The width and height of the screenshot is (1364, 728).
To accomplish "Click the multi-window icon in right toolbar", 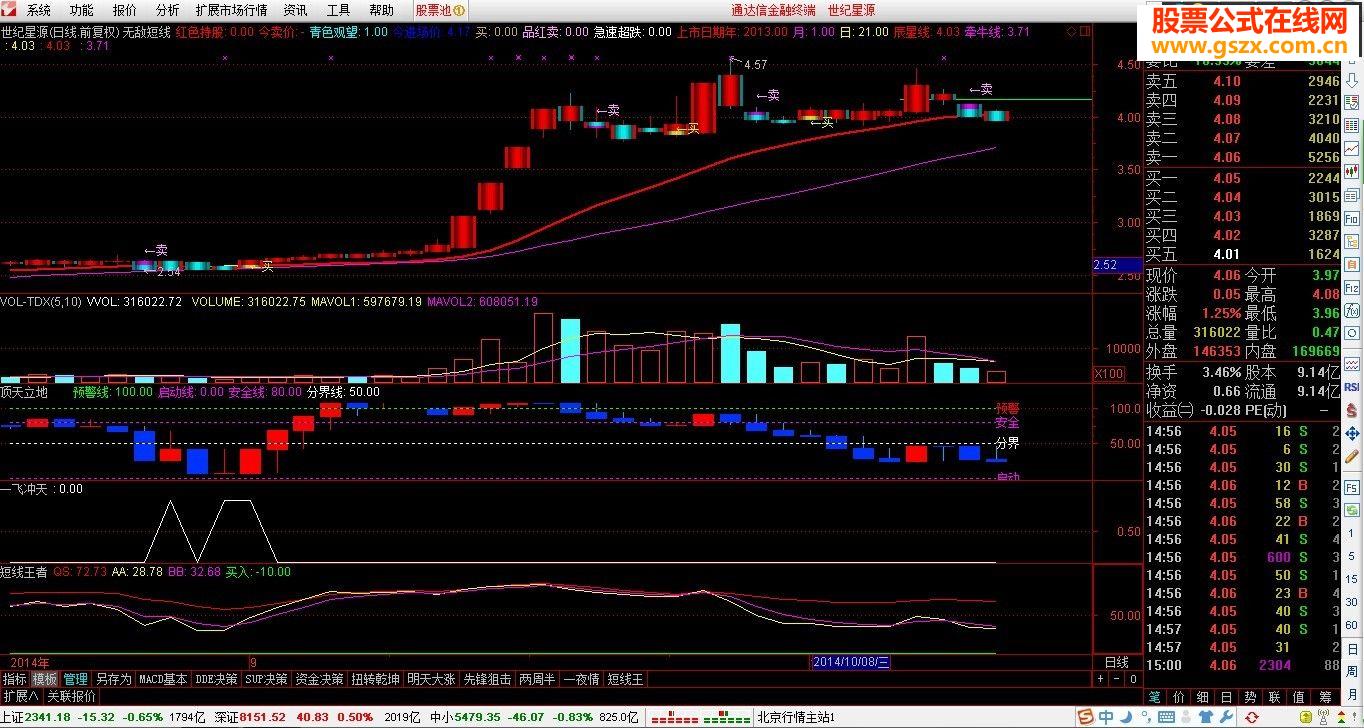I will (x=1351, y=195).
